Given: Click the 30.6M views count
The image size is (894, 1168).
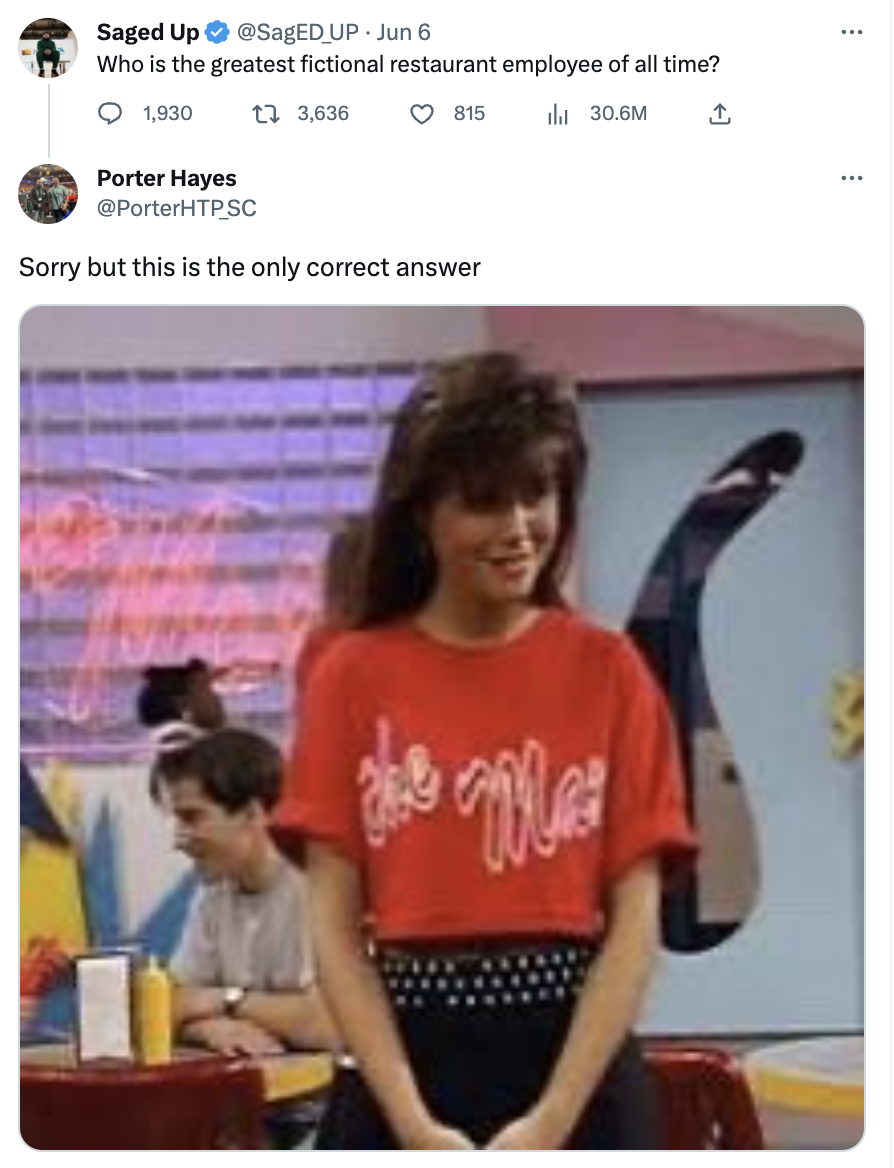Looking at the screenshot, I should click(x=618, y=113).
